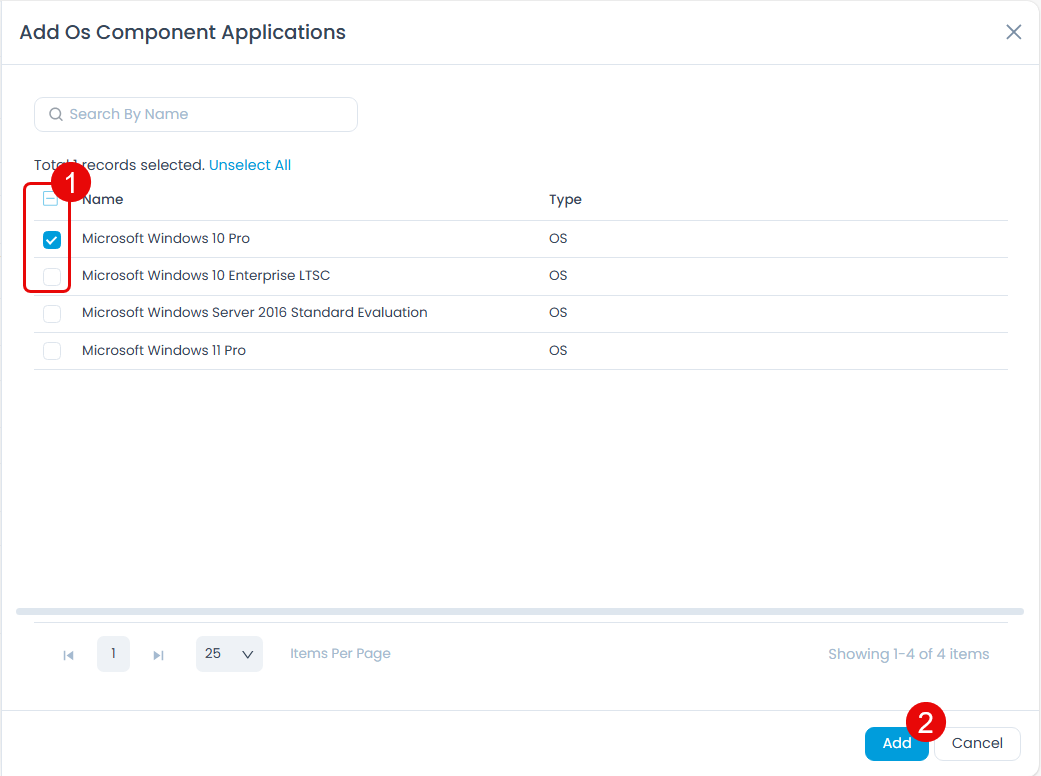Screen dimensions: 1041x776
Task: Click the Unselect All link
Action: pos(250,164)
